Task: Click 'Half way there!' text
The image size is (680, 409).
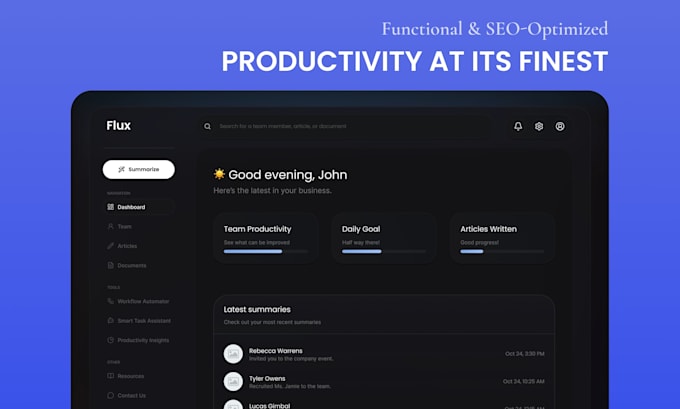Action: click(361, 242)
